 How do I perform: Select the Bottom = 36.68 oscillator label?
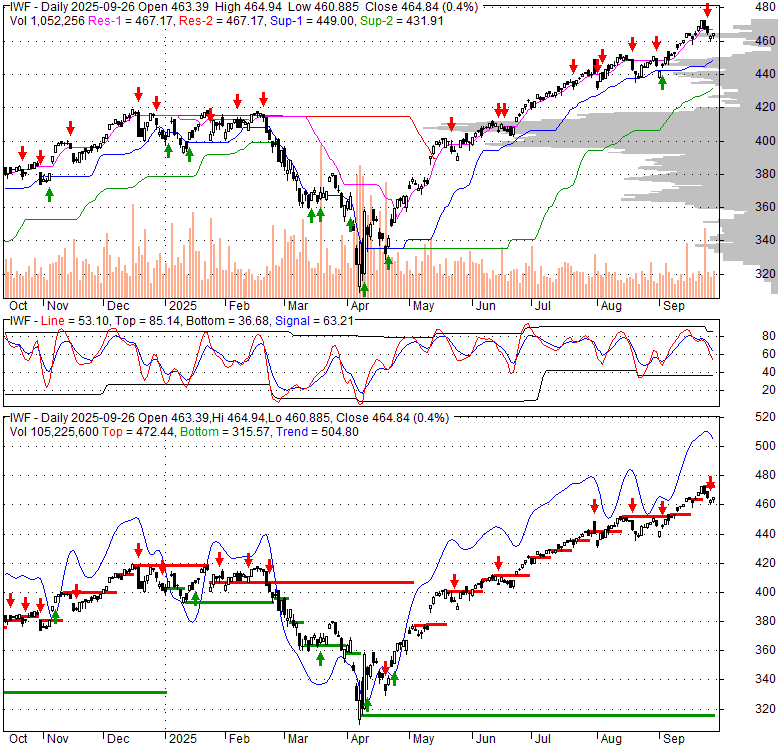(227, 321)
